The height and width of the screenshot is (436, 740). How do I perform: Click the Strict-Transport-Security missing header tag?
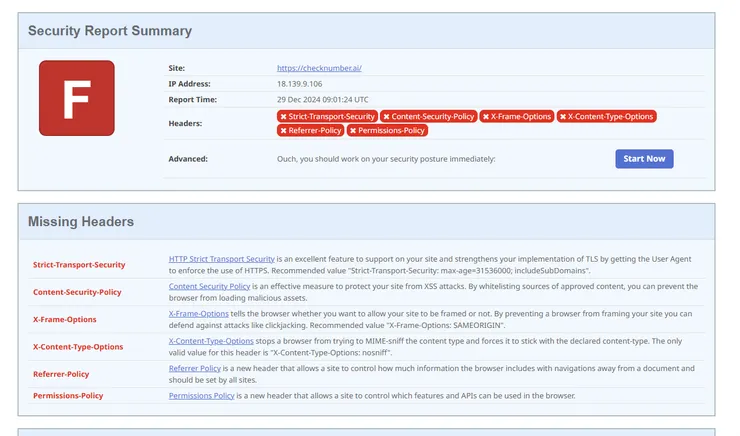click(327, 116)
